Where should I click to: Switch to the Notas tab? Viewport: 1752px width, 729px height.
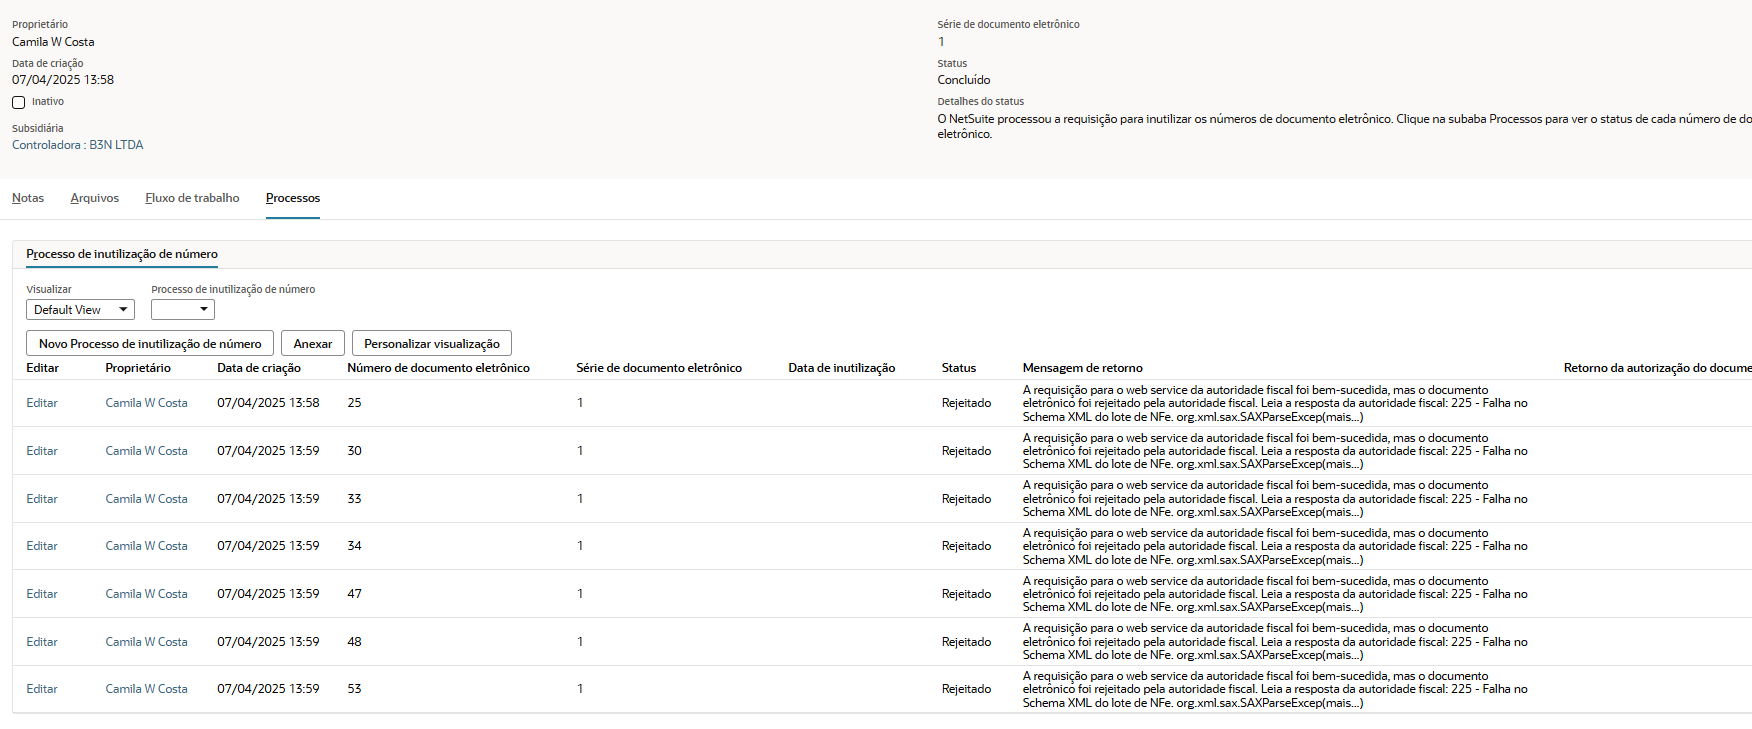tap(28, 198)
